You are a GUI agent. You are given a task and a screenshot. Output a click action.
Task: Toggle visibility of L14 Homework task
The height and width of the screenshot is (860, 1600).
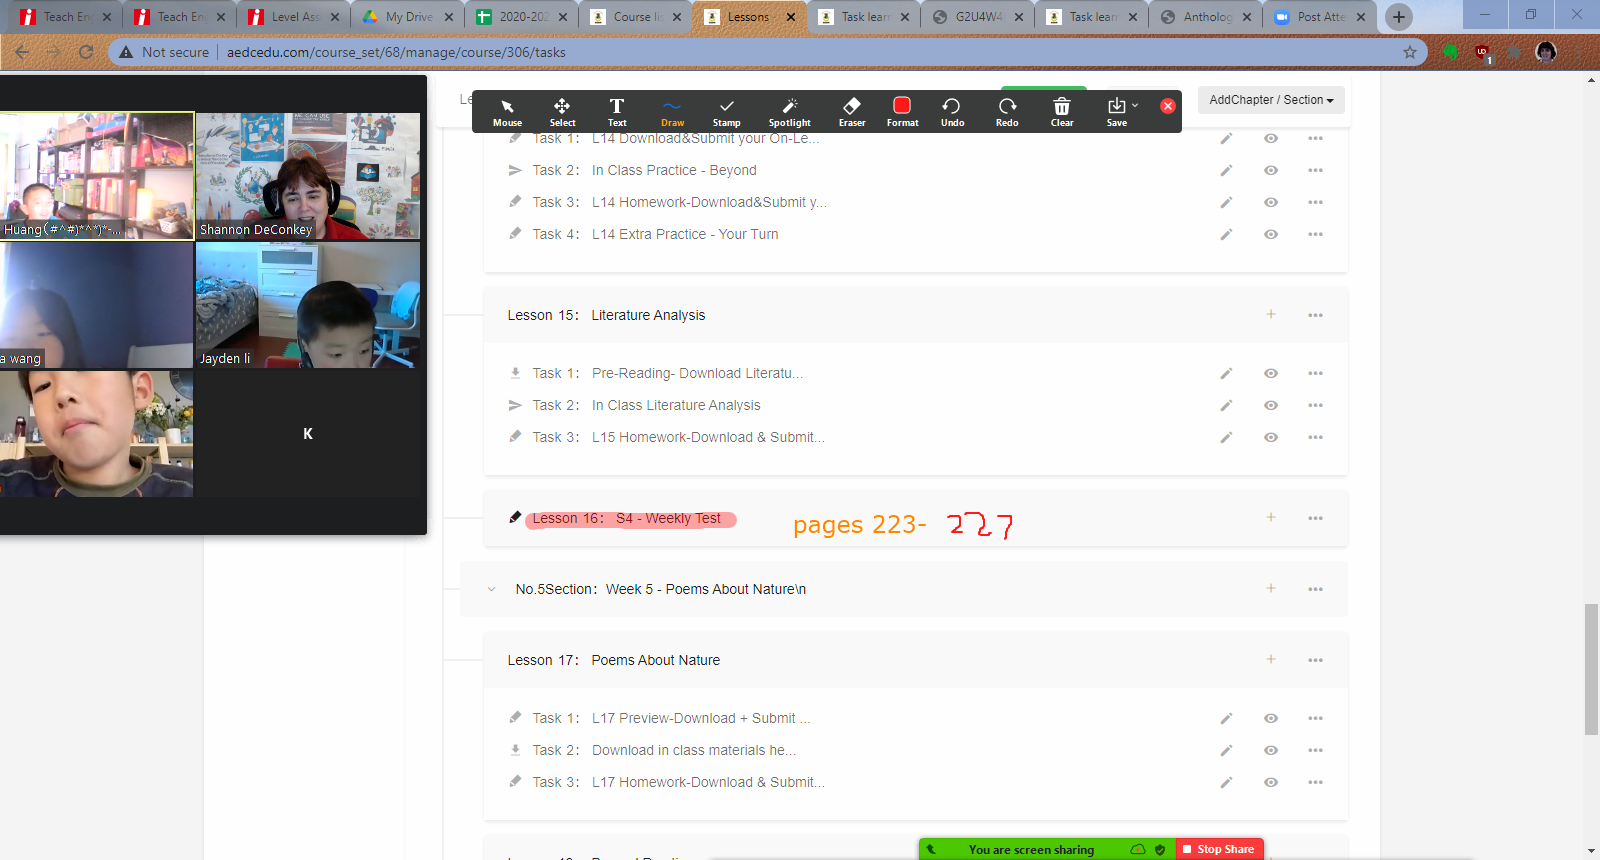(x=1271, y=203)
